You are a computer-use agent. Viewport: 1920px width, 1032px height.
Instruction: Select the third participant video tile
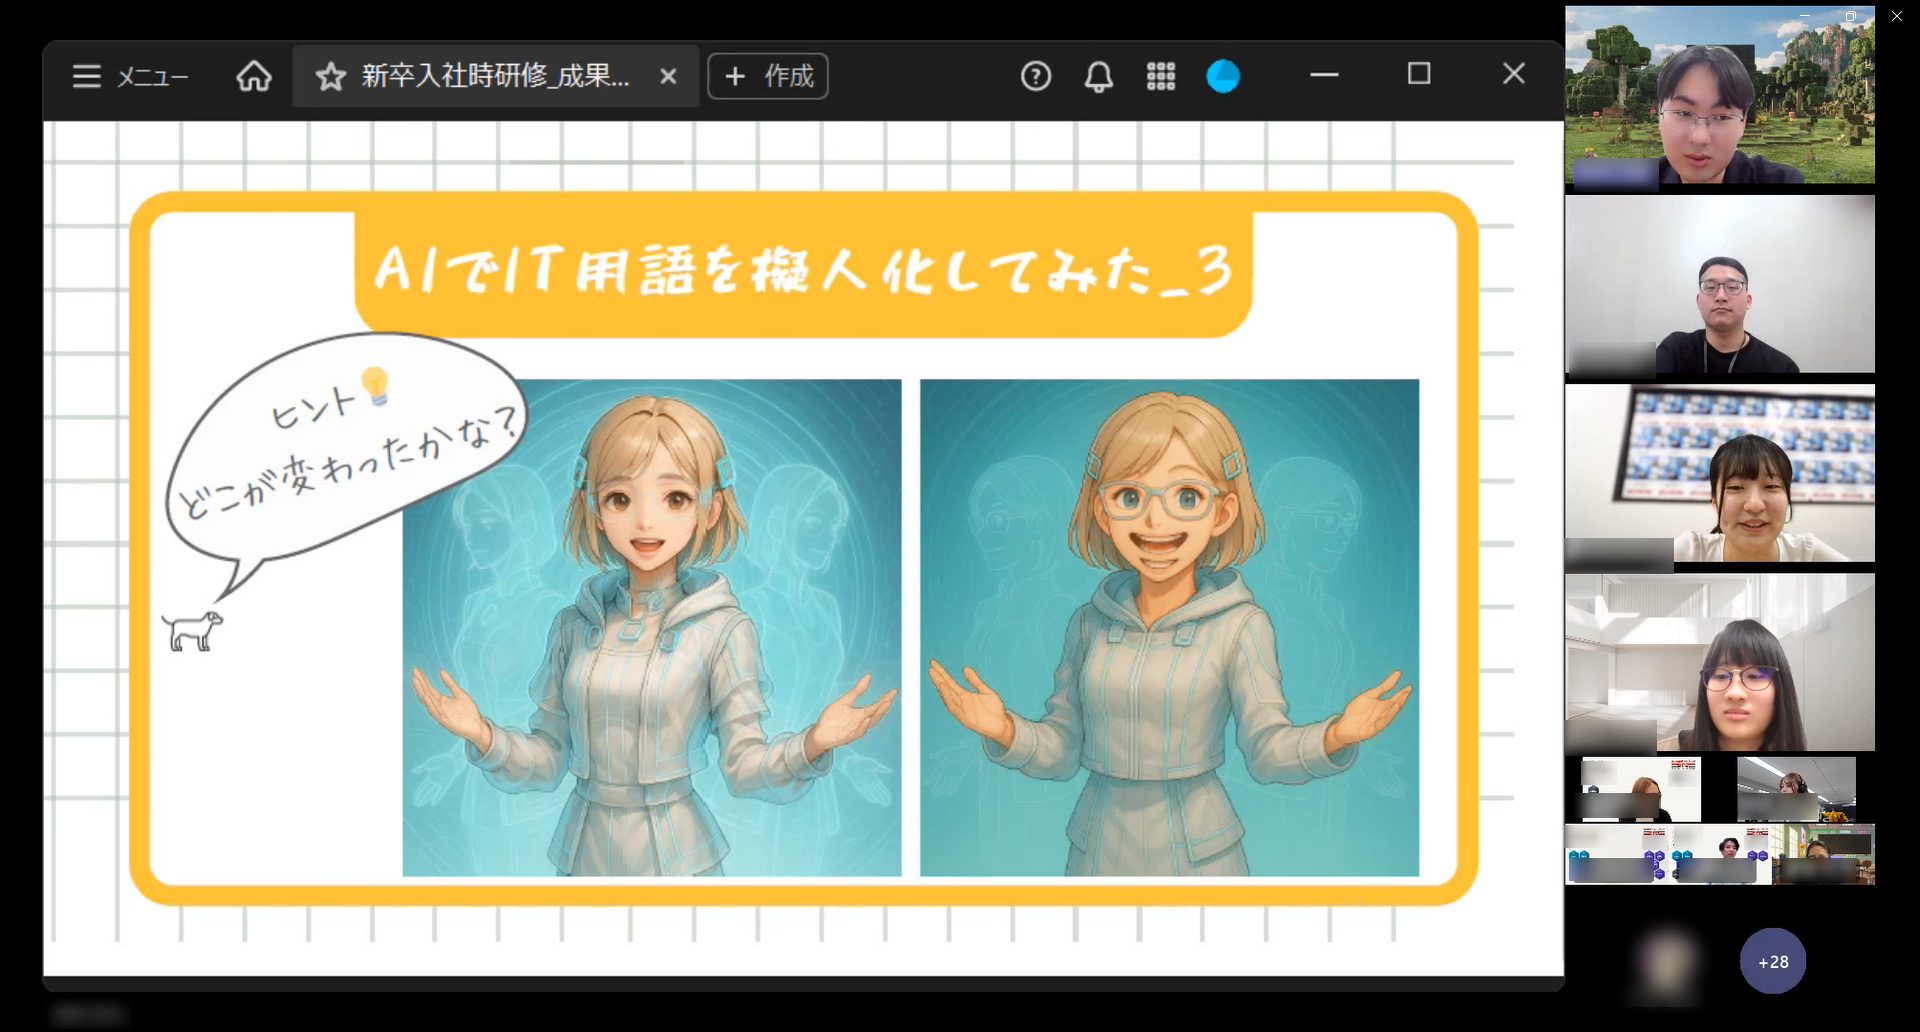pyautogui.click(x=1720, y=473)
